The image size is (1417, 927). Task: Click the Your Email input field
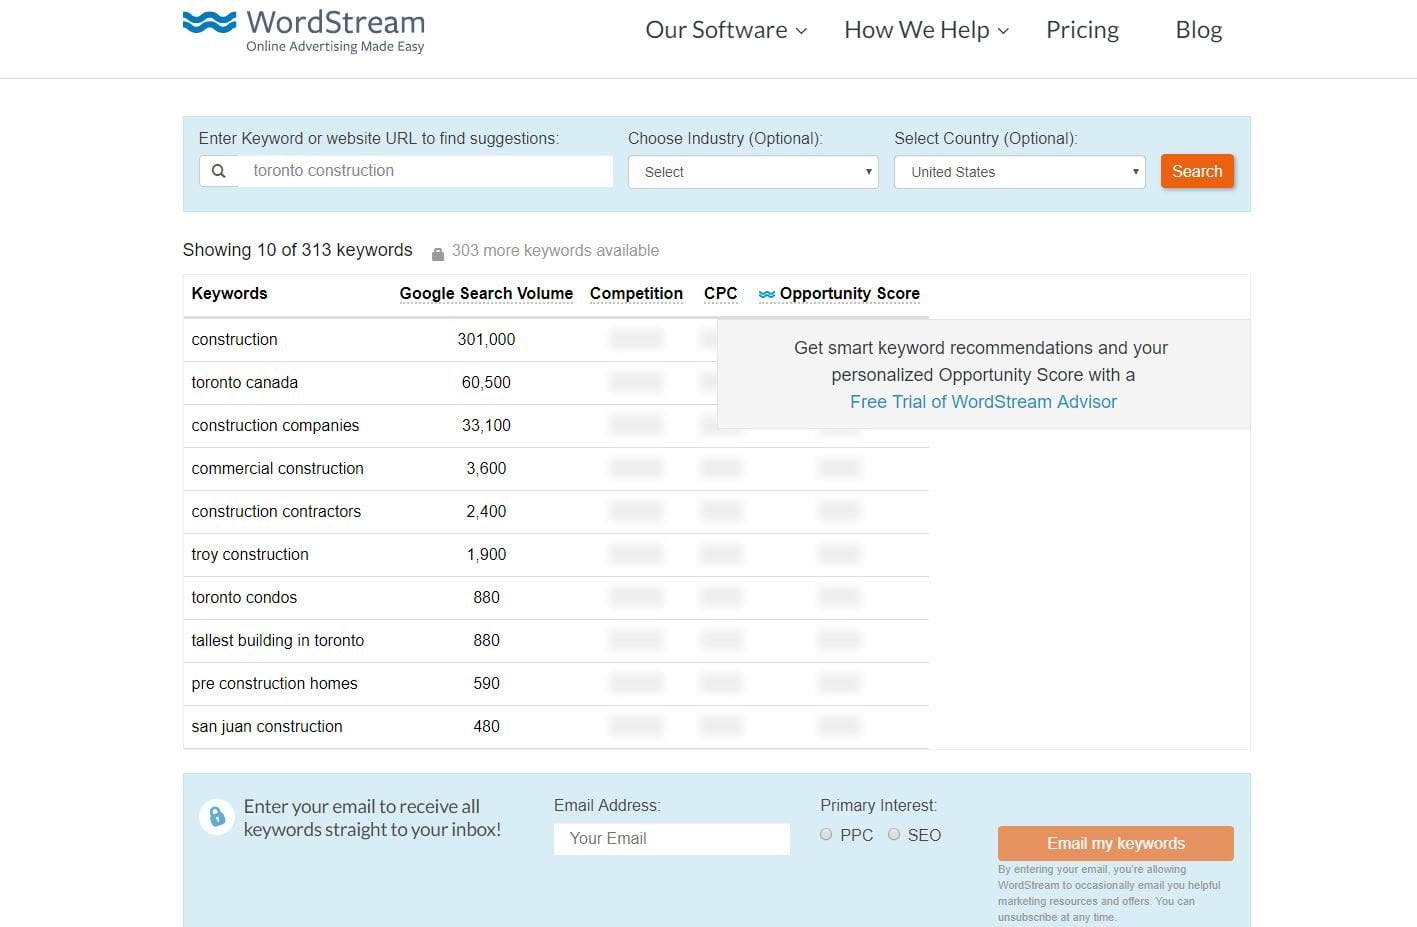coord(672,839)
